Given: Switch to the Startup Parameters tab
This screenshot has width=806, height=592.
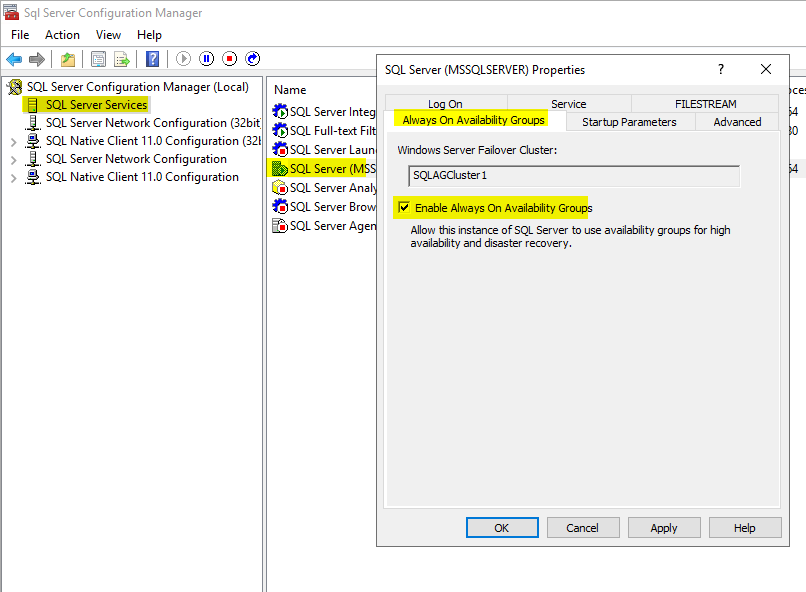Looking at the screenshot, I should point(629,122).
